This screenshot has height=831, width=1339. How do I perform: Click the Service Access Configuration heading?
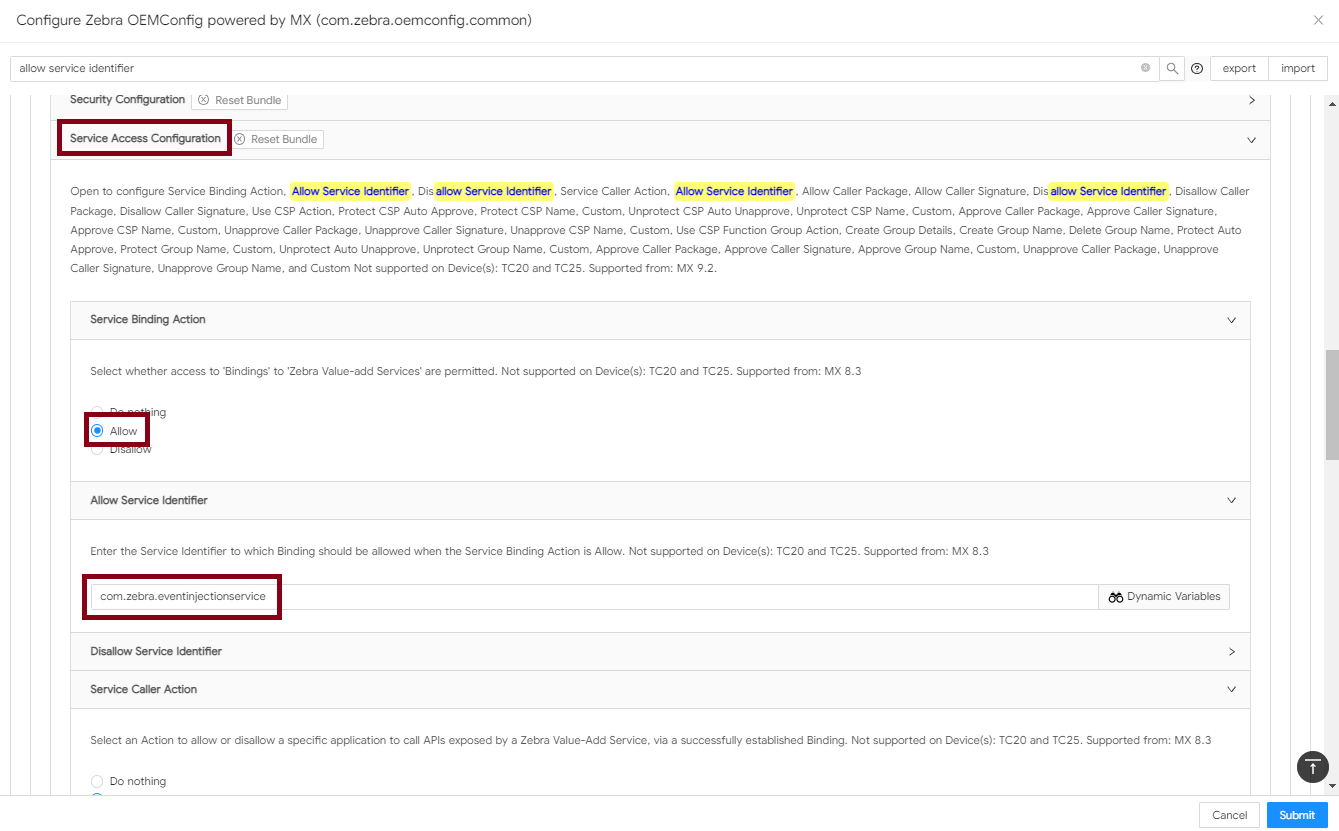(x=145, y=138)
